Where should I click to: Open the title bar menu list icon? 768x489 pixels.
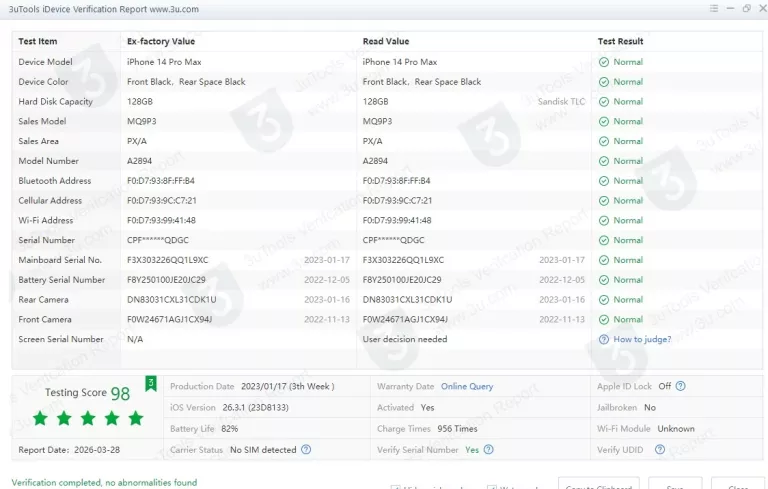point(714,8)
